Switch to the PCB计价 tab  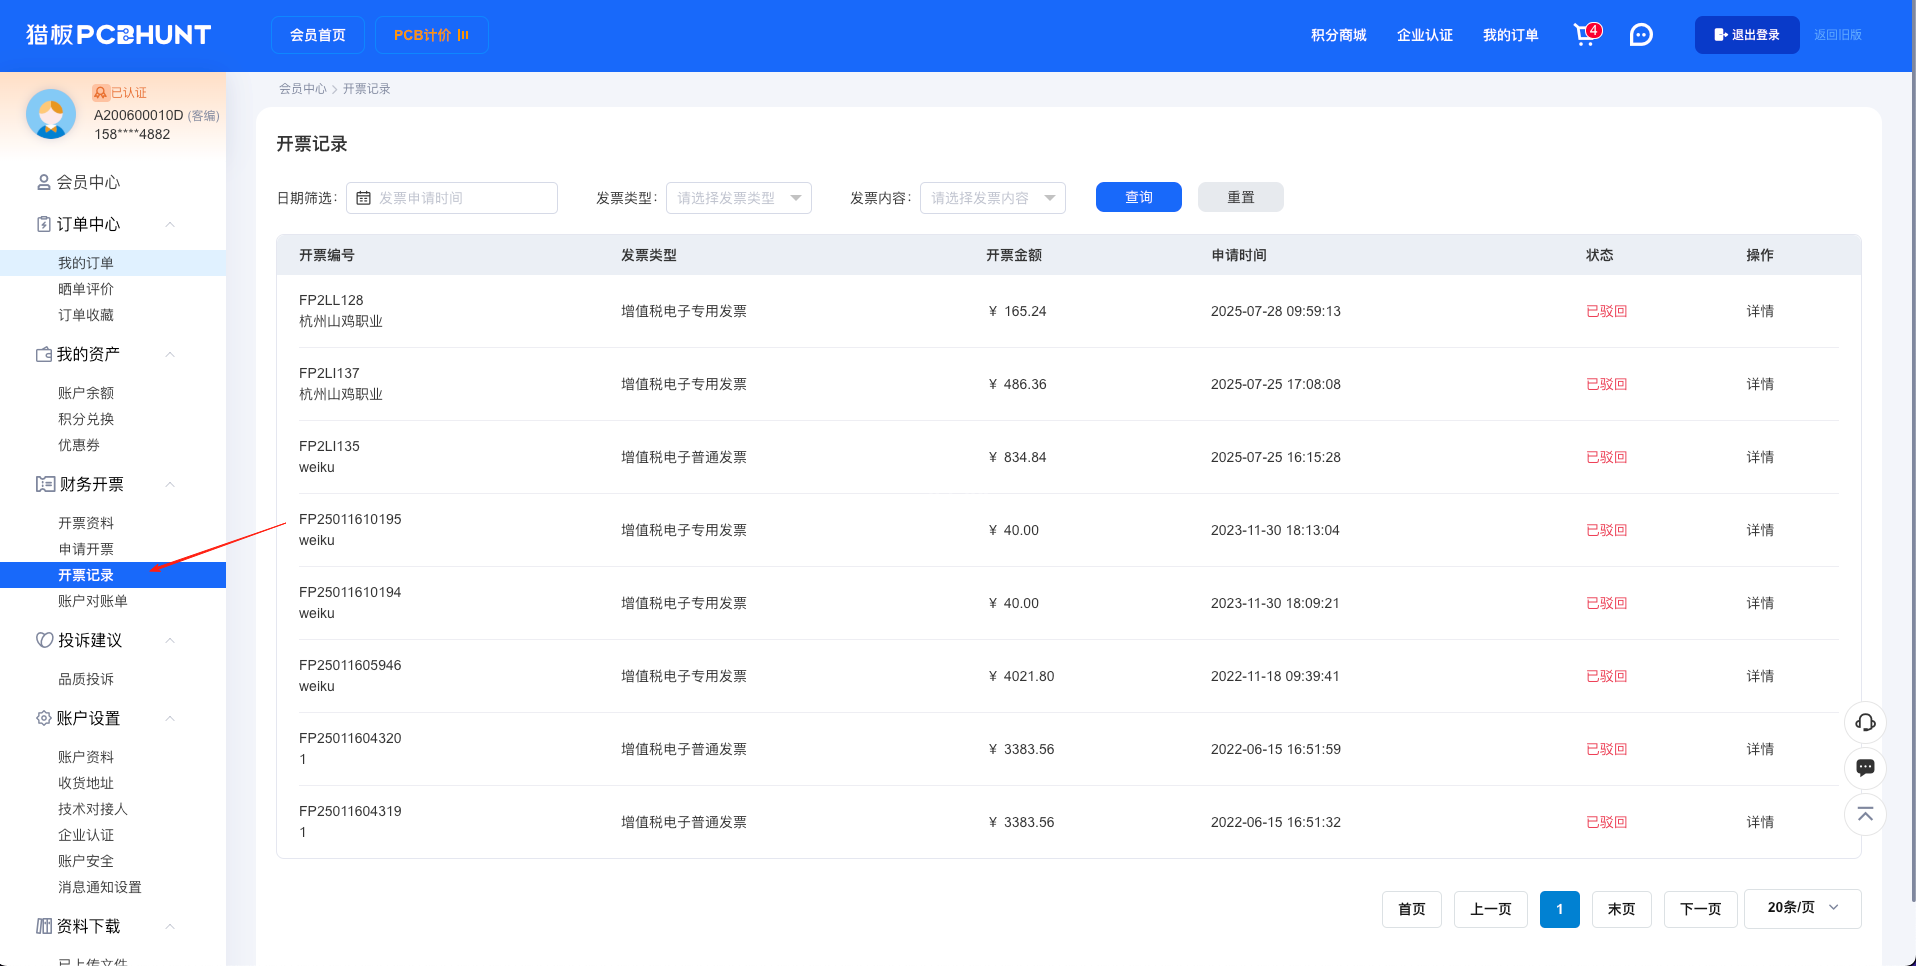pos(431,35)
